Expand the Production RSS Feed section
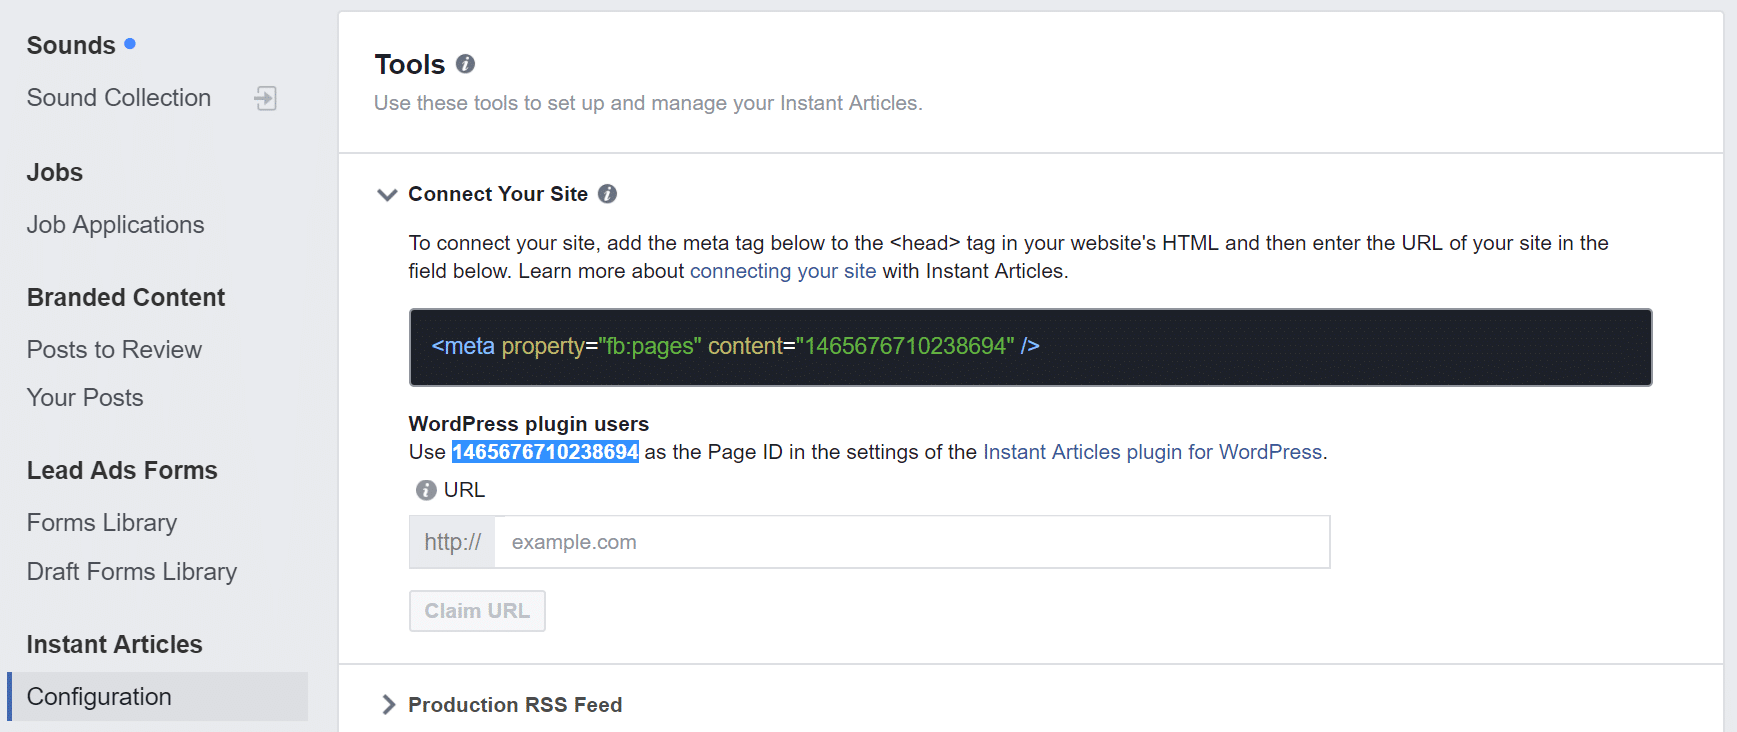 point(388,704)
